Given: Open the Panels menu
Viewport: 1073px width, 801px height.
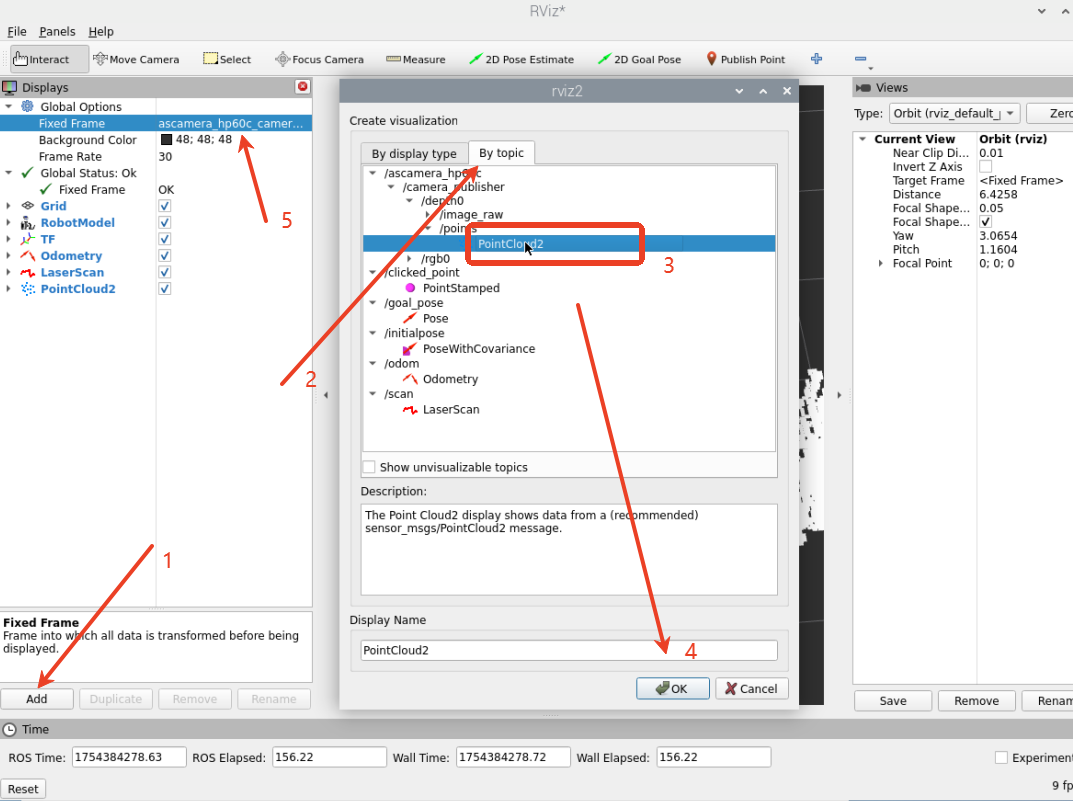Looking at the screenshot, I should pos(57,31).
